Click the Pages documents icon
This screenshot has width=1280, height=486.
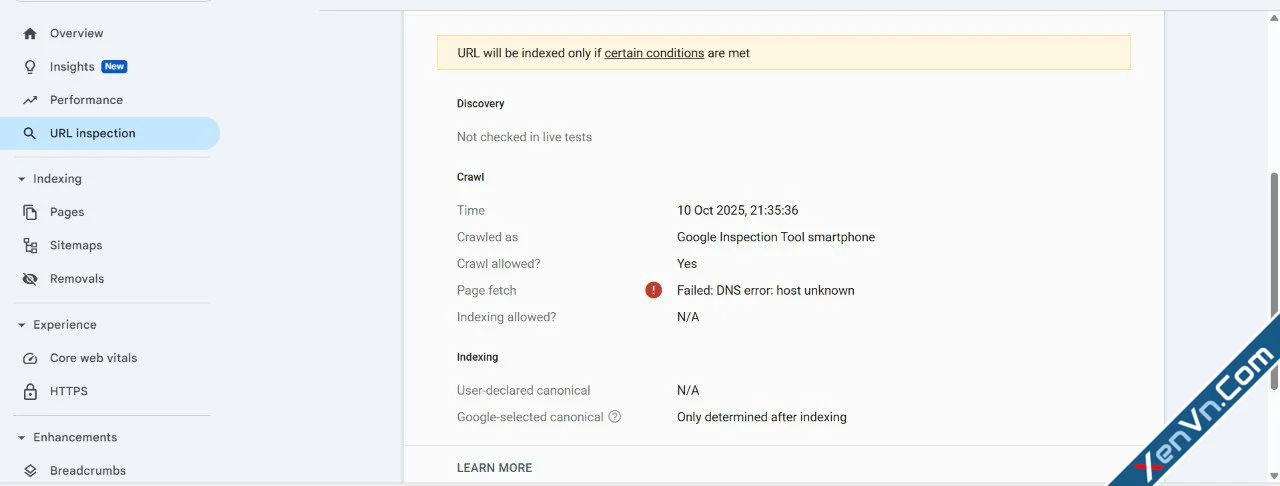click(x=30, y=212)
